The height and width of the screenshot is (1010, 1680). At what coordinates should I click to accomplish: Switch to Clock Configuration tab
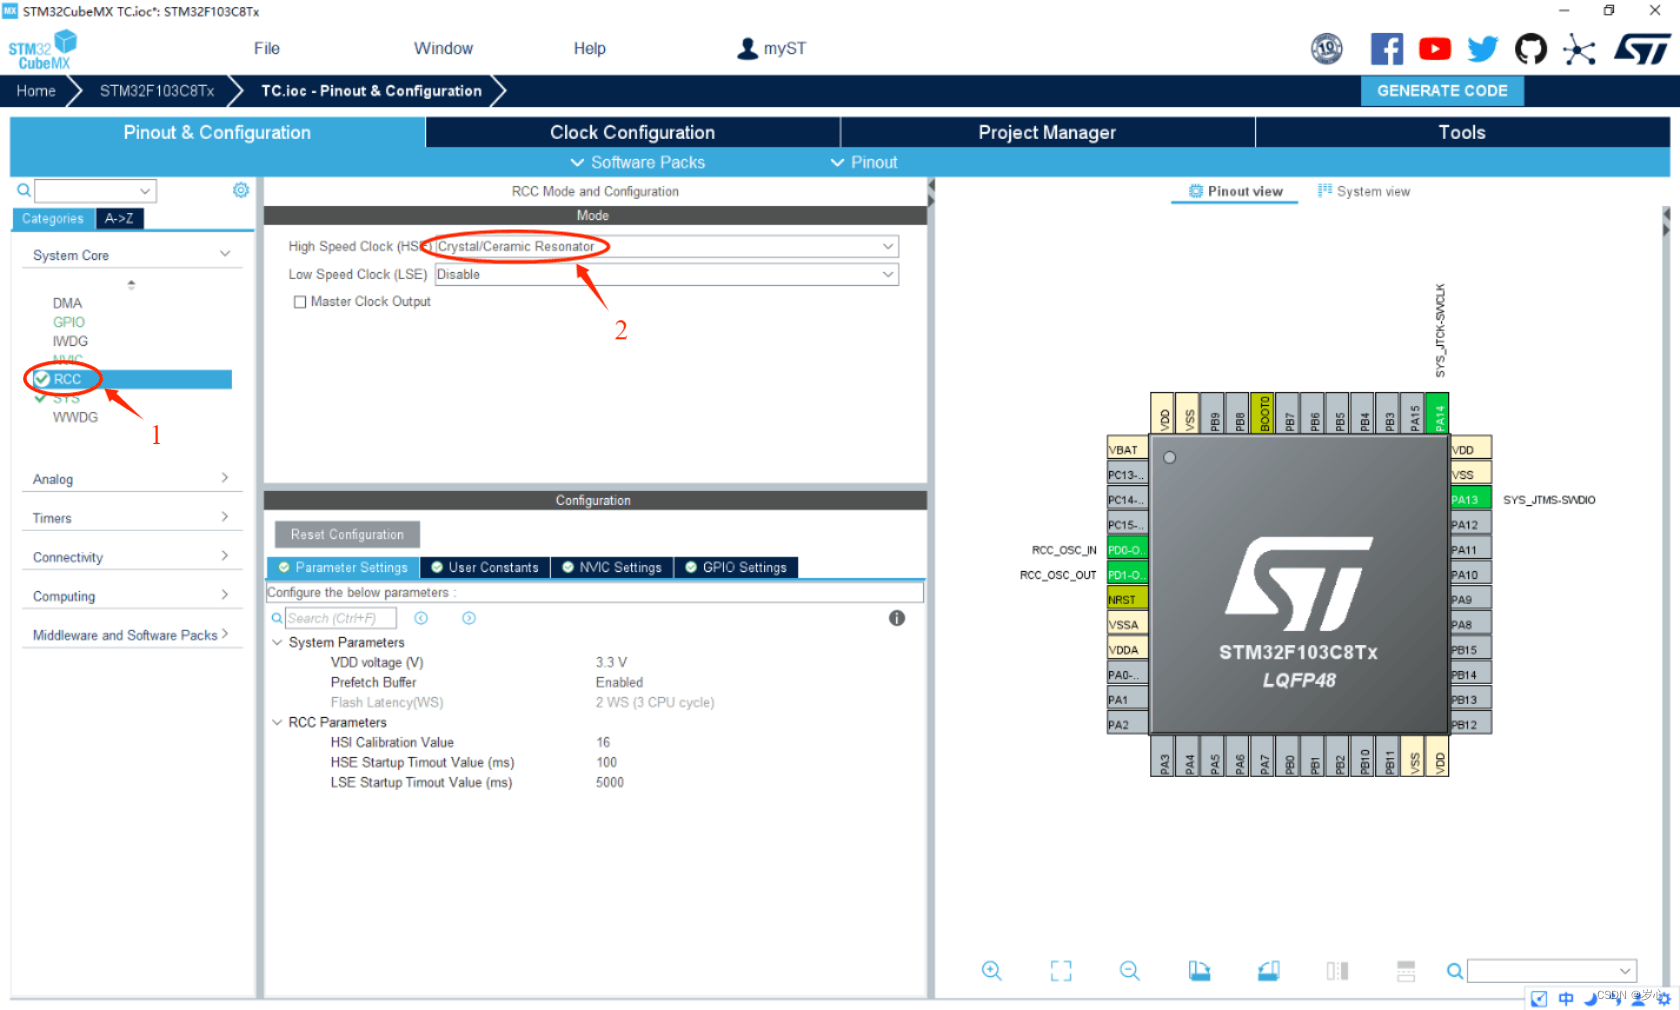coord(633,132)
